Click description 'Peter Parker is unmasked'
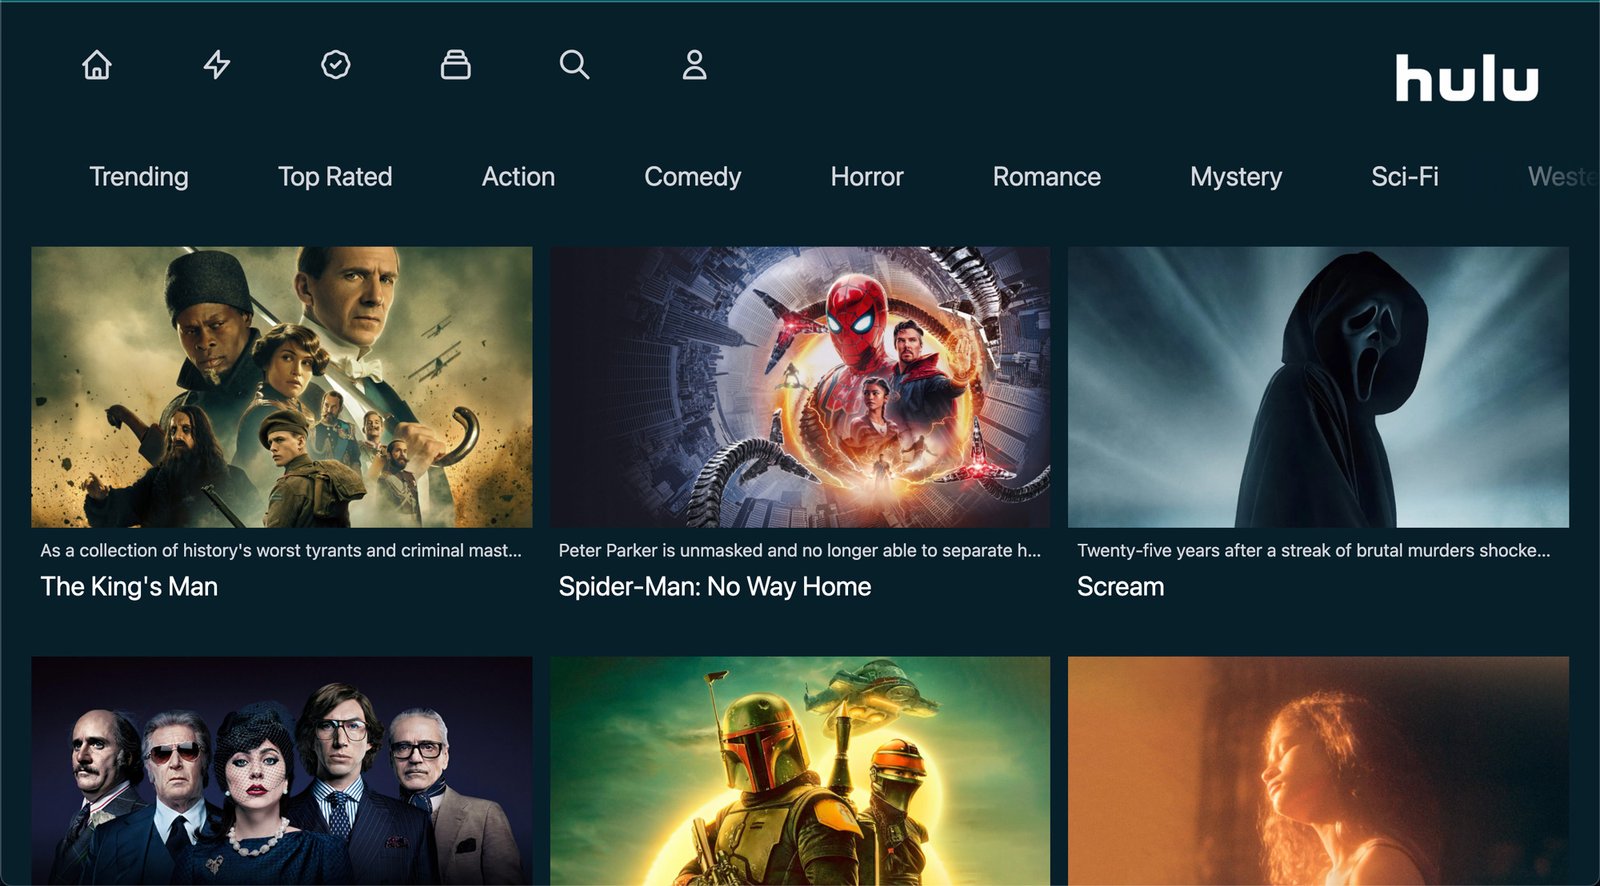Screen dimensions: 1600x886 [x=799, y=551]
